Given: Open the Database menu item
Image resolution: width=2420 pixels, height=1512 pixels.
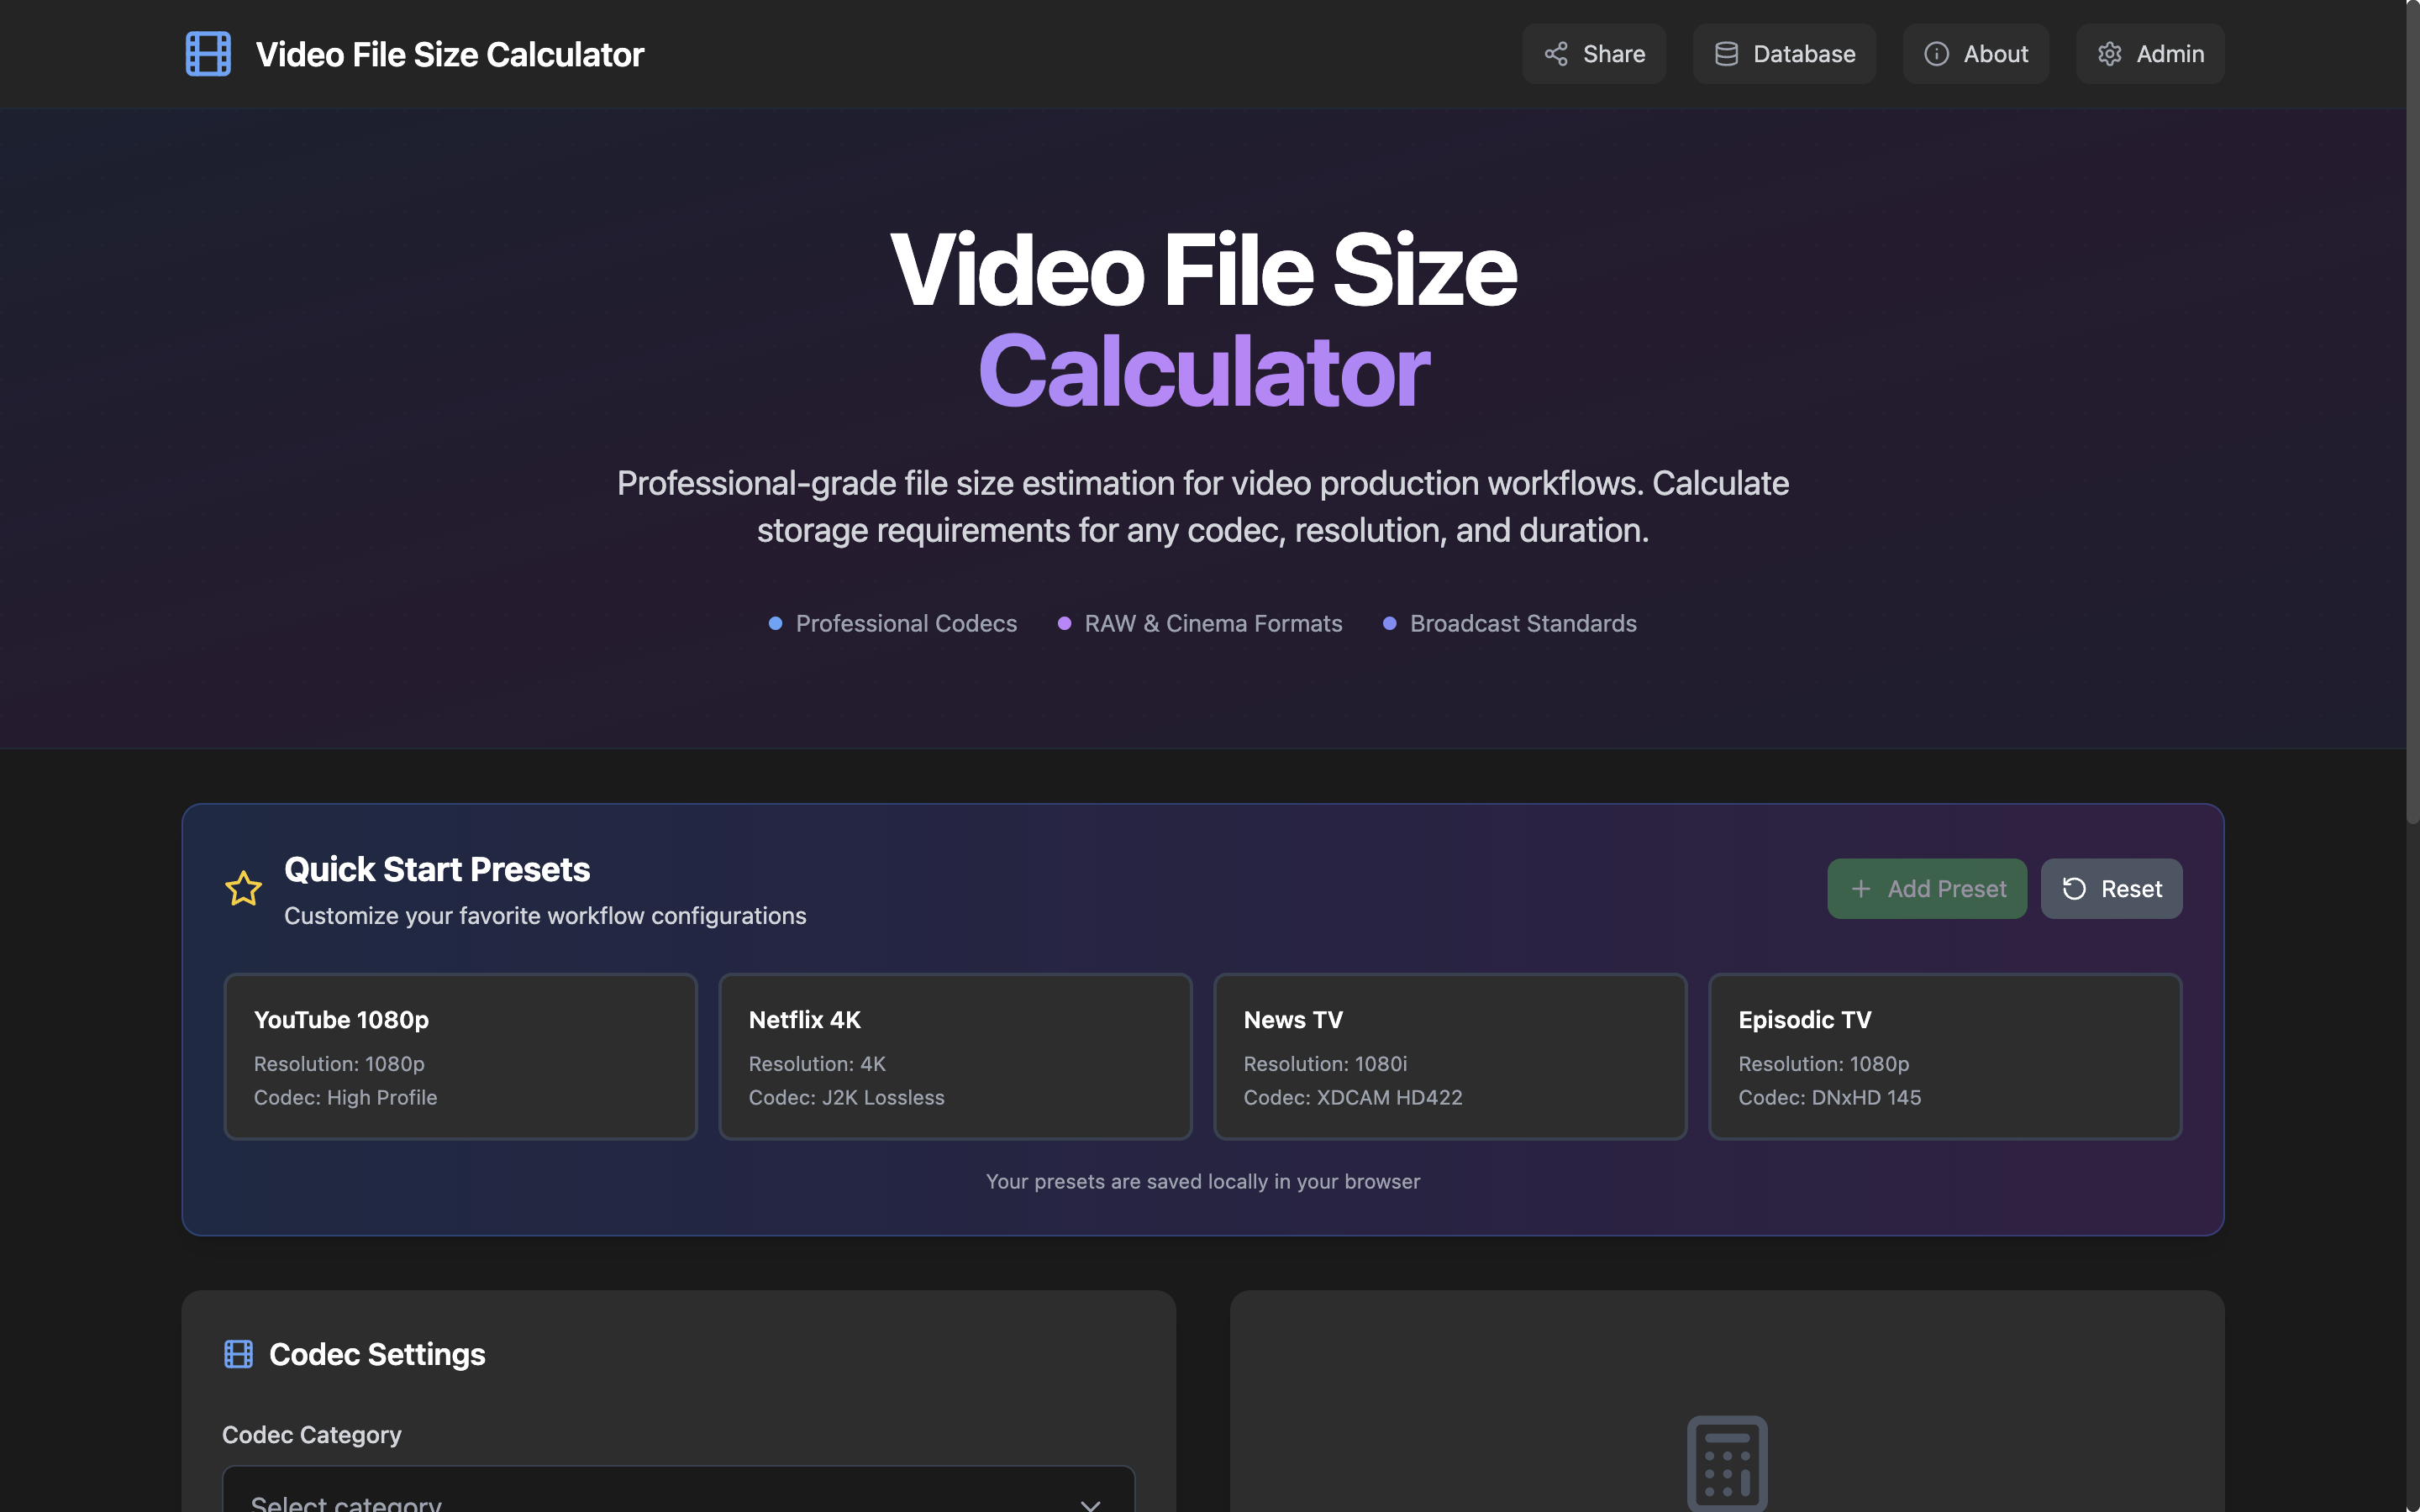Looking at the screenshot, I should (x=1784, y=54).
